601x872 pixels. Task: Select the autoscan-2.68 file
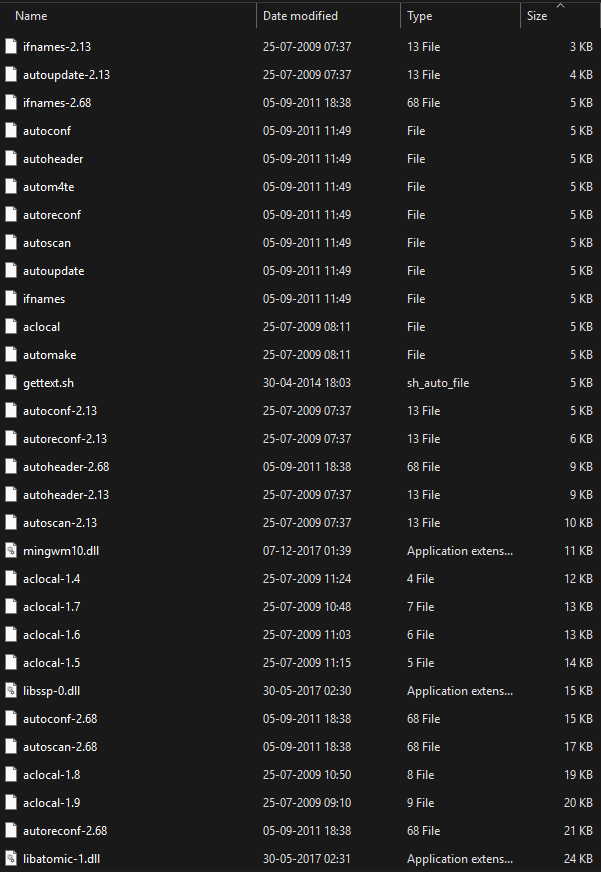click(x=60, y=747)
